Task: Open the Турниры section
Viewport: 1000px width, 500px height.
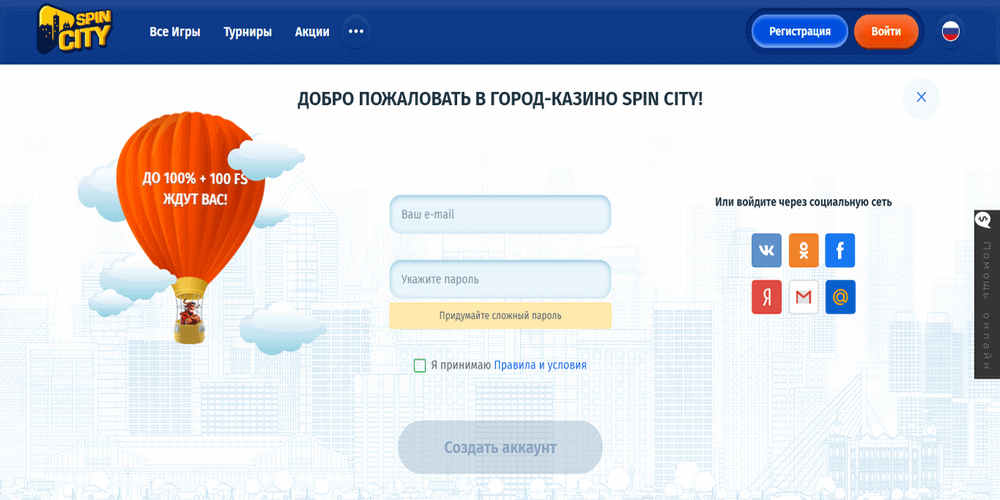Action: click(247, 32)
